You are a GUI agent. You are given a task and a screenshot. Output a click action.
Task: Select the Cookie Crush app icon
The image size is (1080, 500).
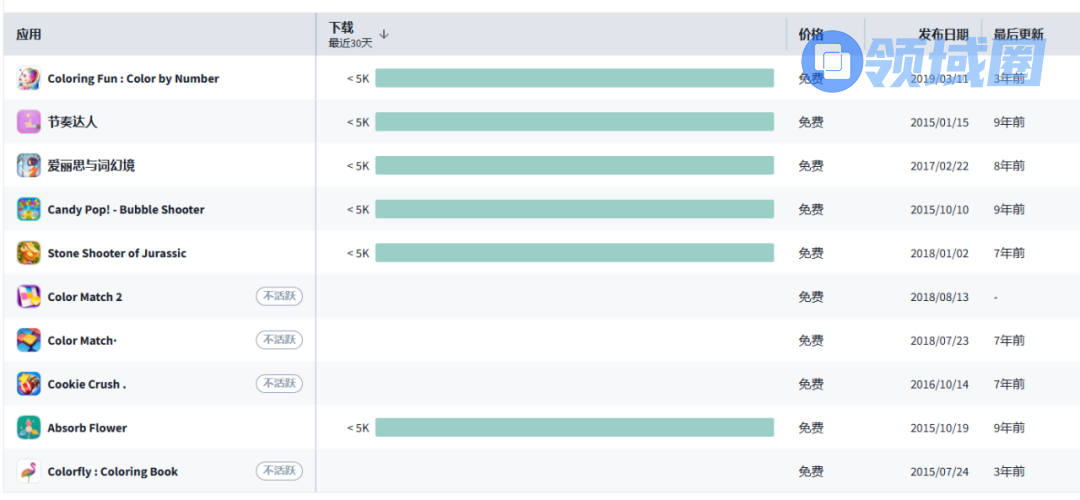click(x=29, y=384)
